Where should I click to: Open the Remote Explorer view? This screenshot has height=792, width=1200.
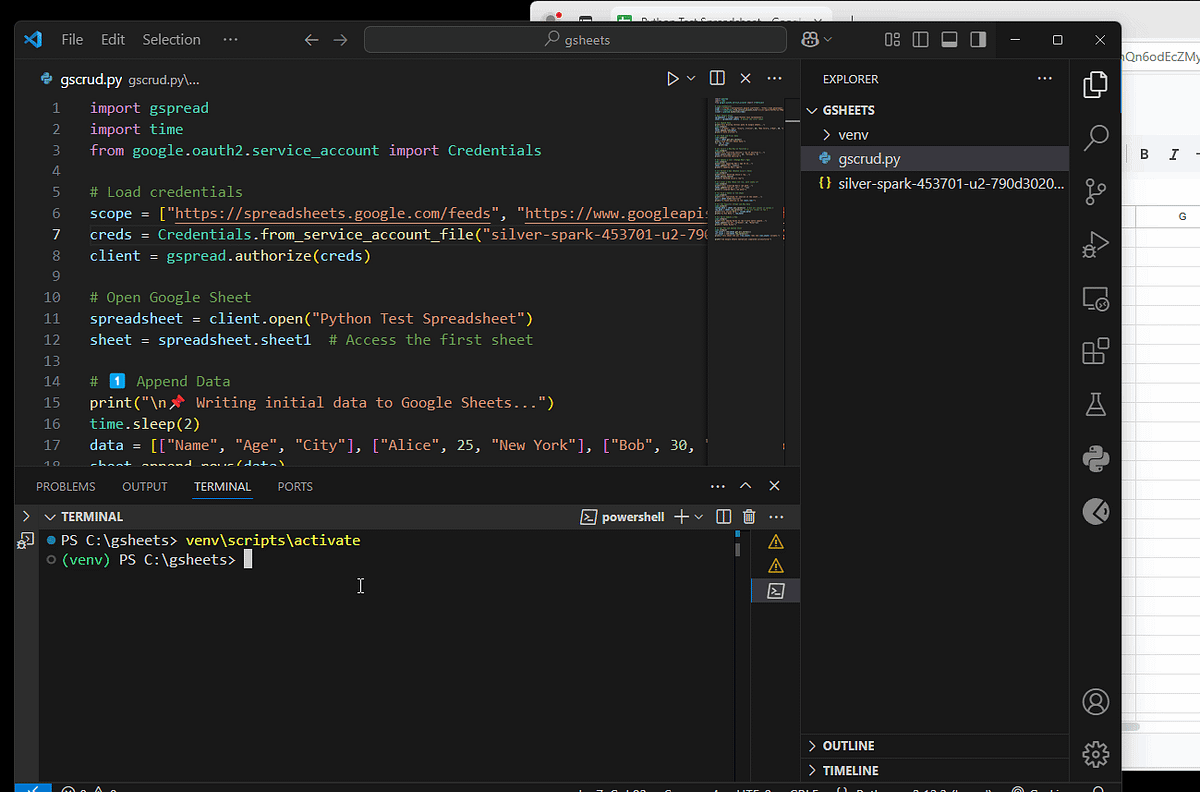(1096, 298)
